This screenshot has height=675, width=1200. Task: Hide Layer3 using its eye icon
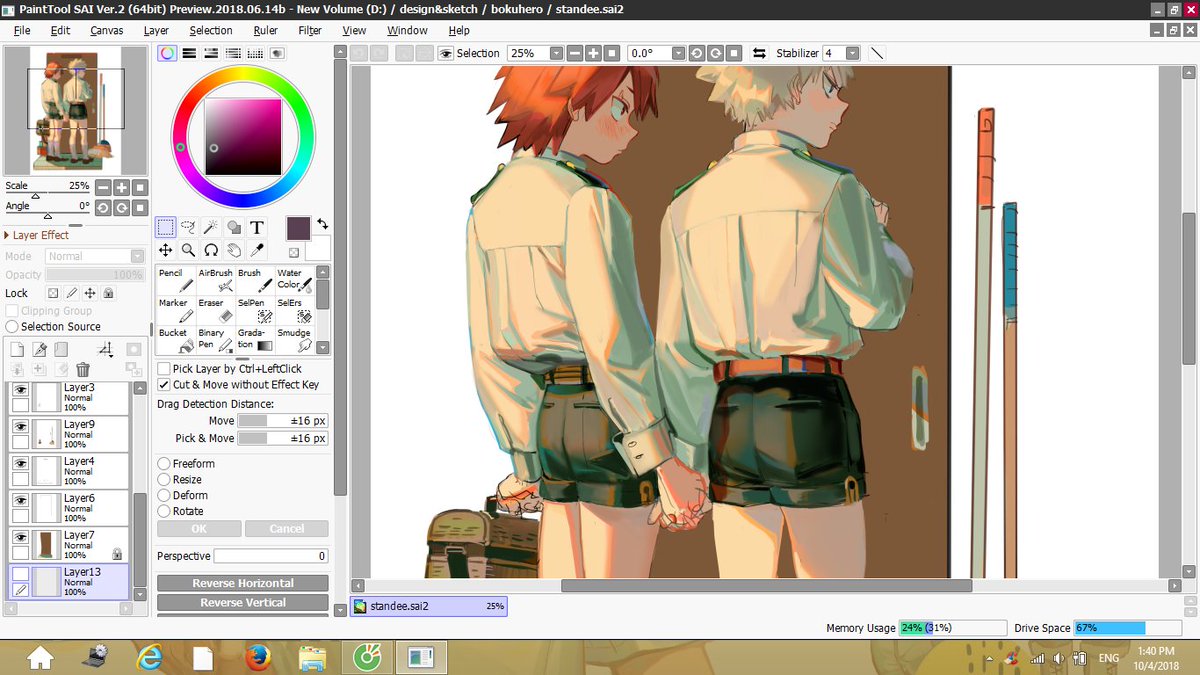19,391
